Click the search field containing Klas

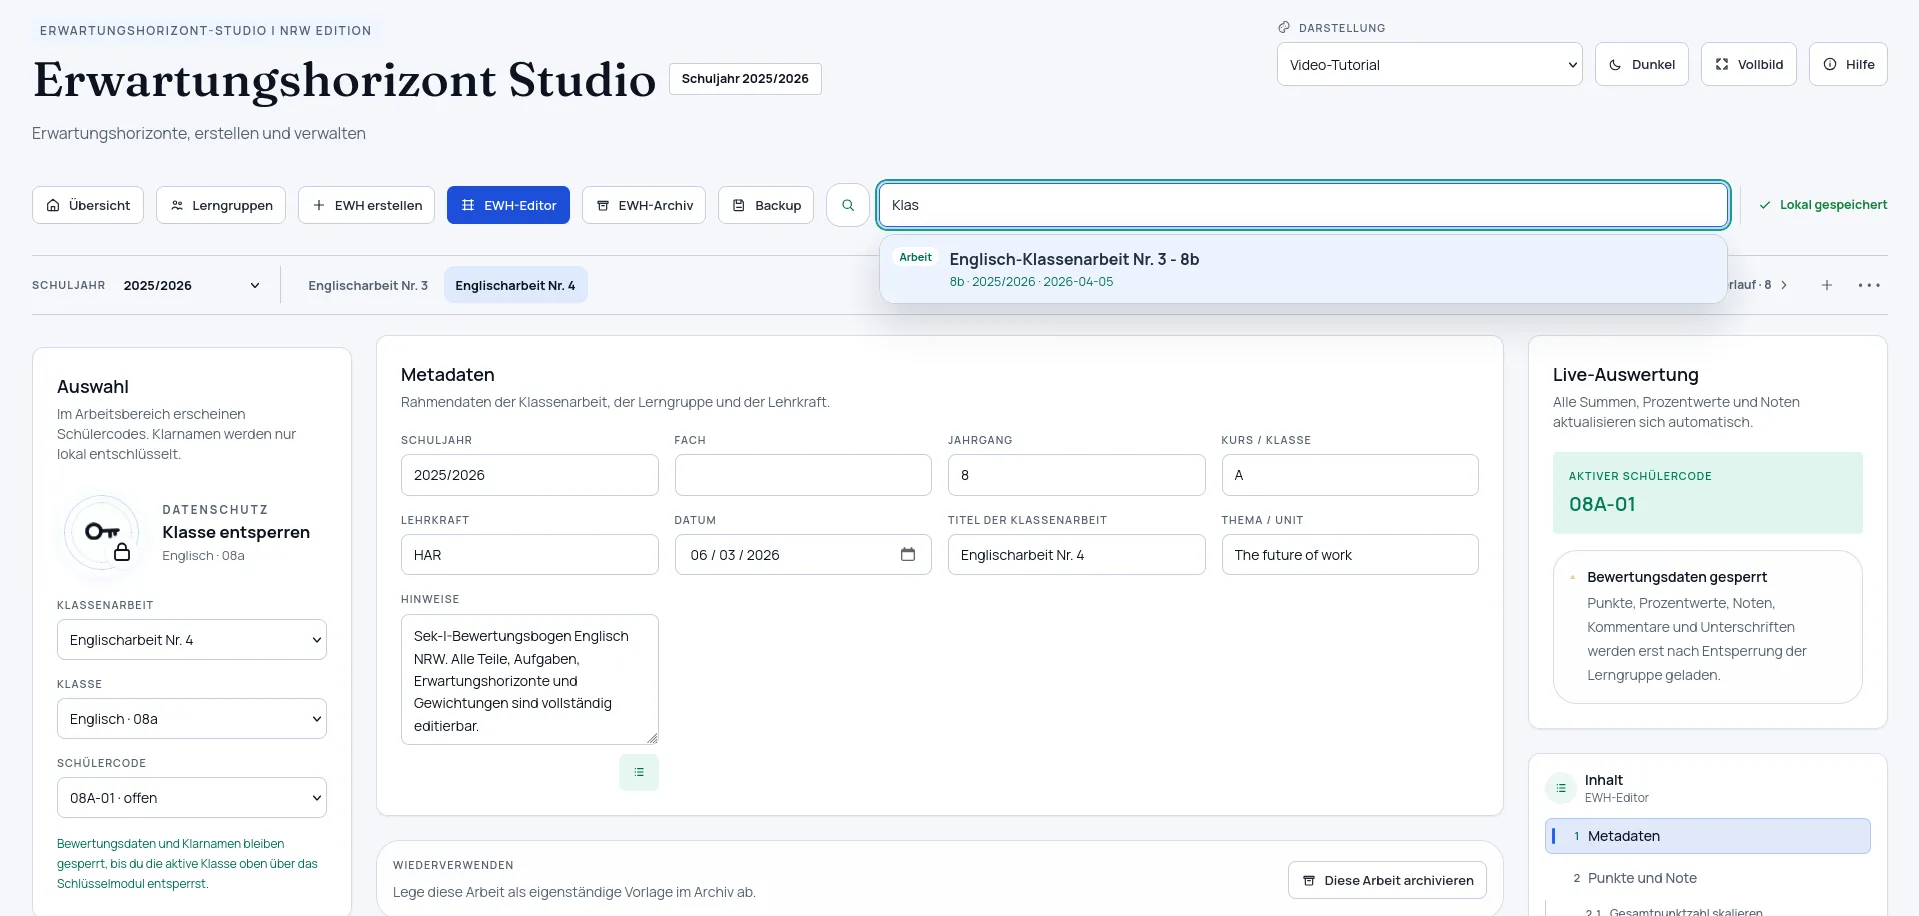tap(1303, 205)
